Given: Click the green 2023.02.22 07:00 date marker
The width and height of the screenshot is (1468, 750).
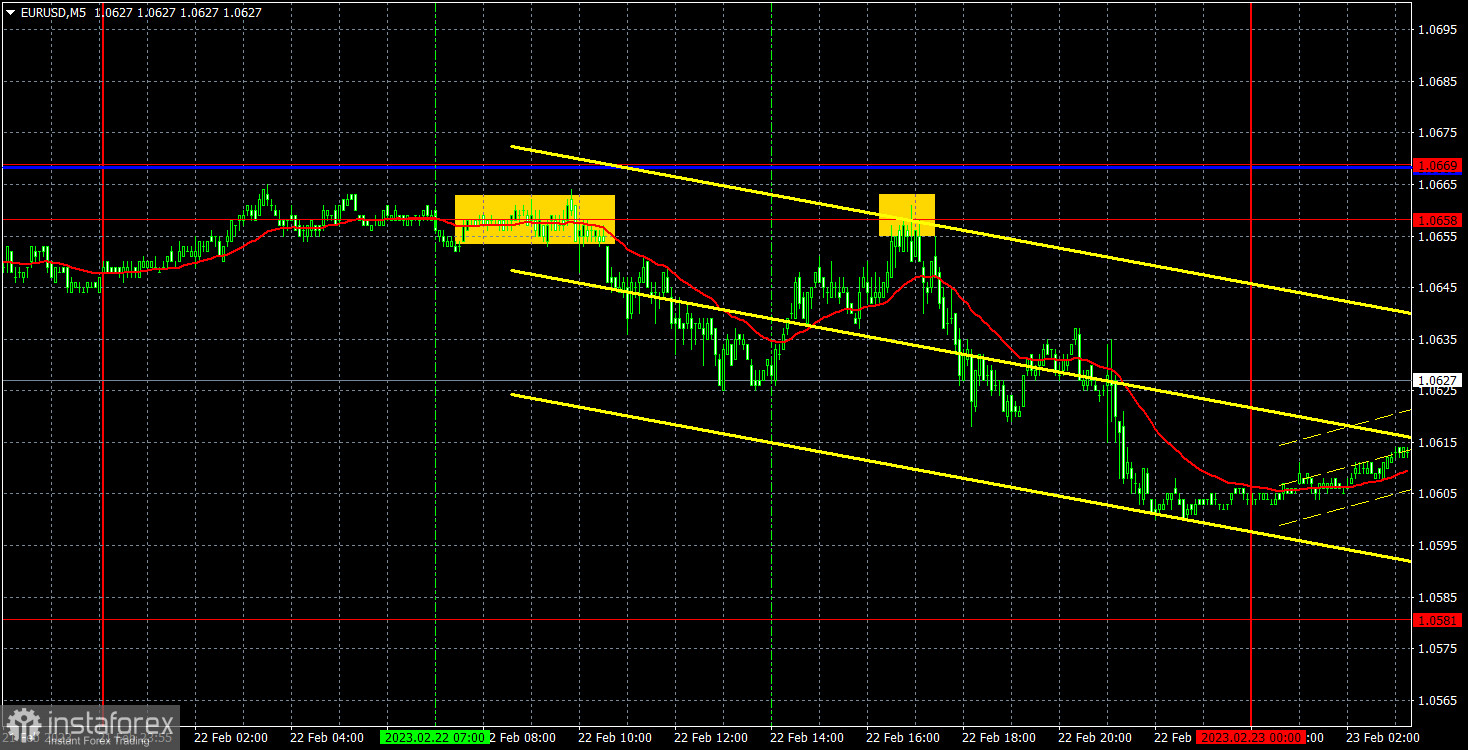Looking at the screenshot, I should [x=435, y=737].
